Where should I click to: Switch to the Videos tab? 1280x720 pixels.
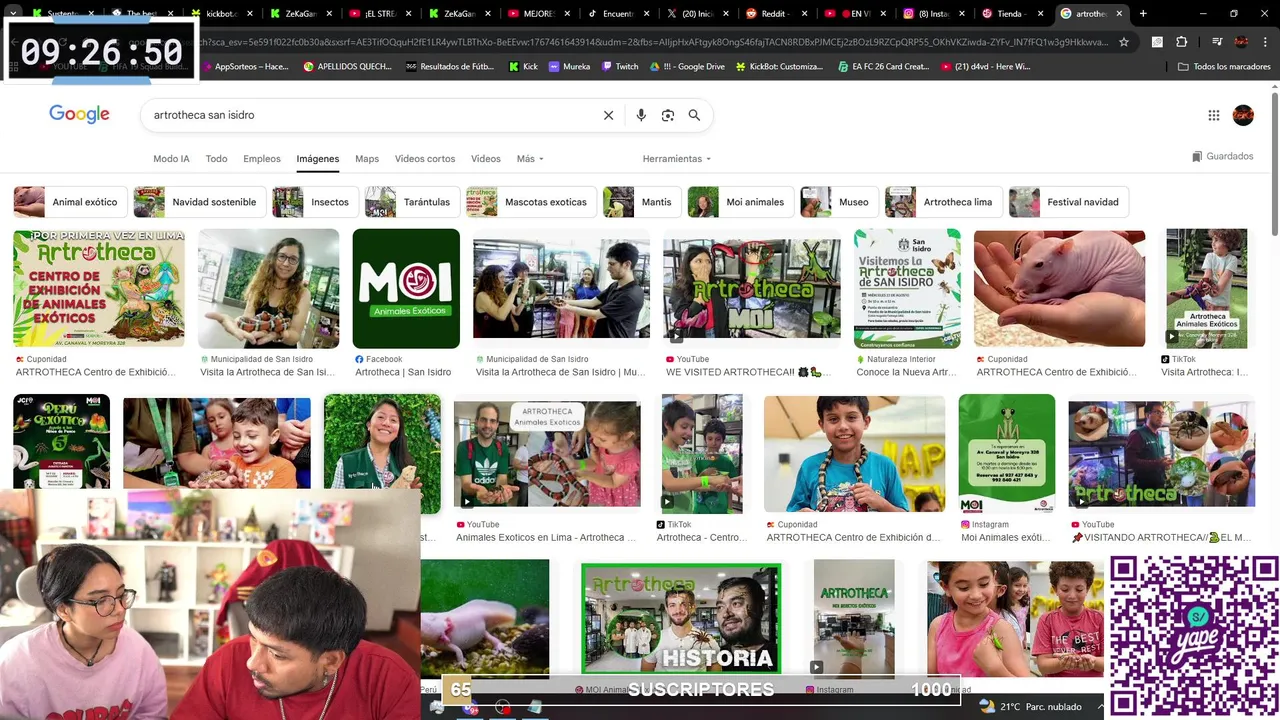486,159
